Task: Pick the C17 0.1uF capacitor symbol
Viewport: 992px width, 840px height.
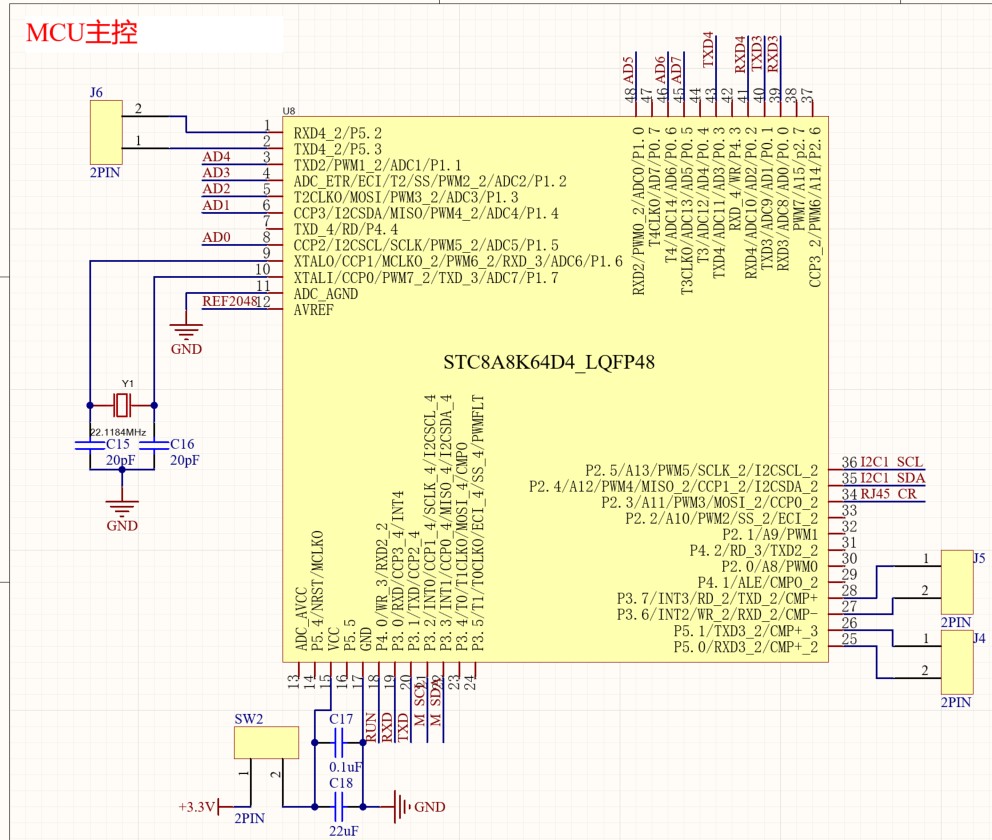Action: coord(338,743)
